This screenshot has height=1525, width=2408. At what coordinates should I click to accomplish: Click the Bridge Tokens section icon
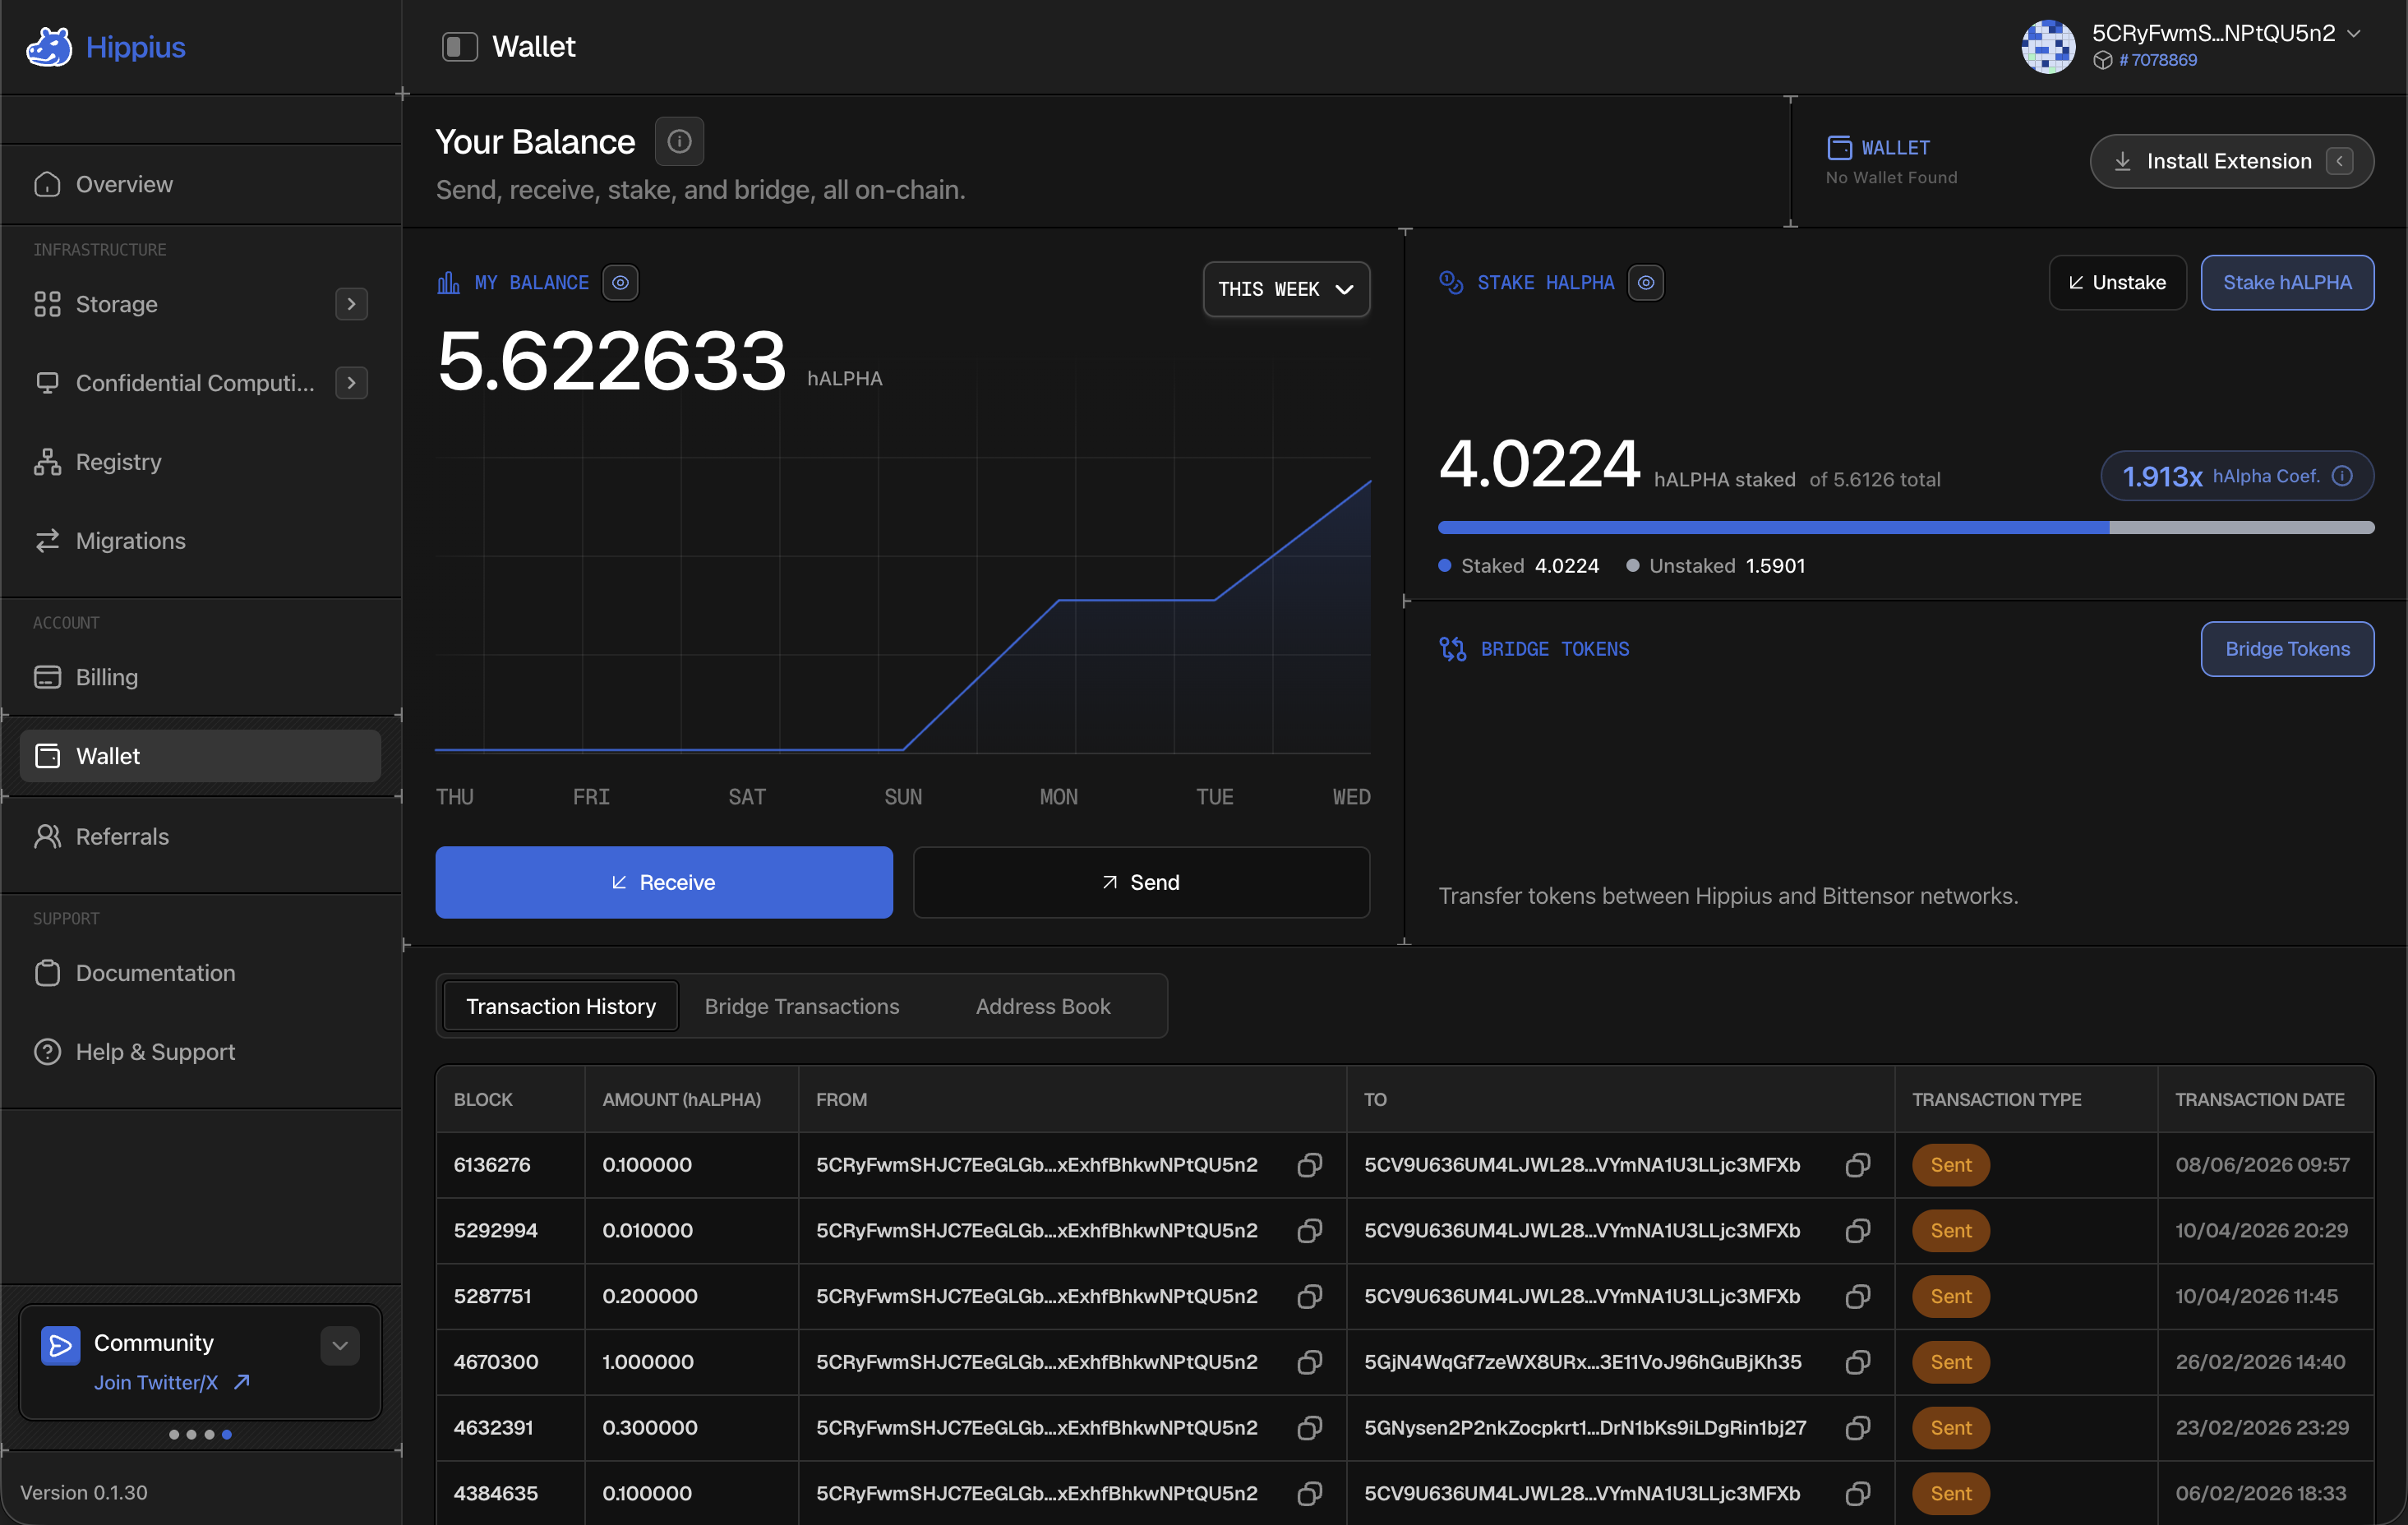pyautogui.click(x=1452, y=649)
